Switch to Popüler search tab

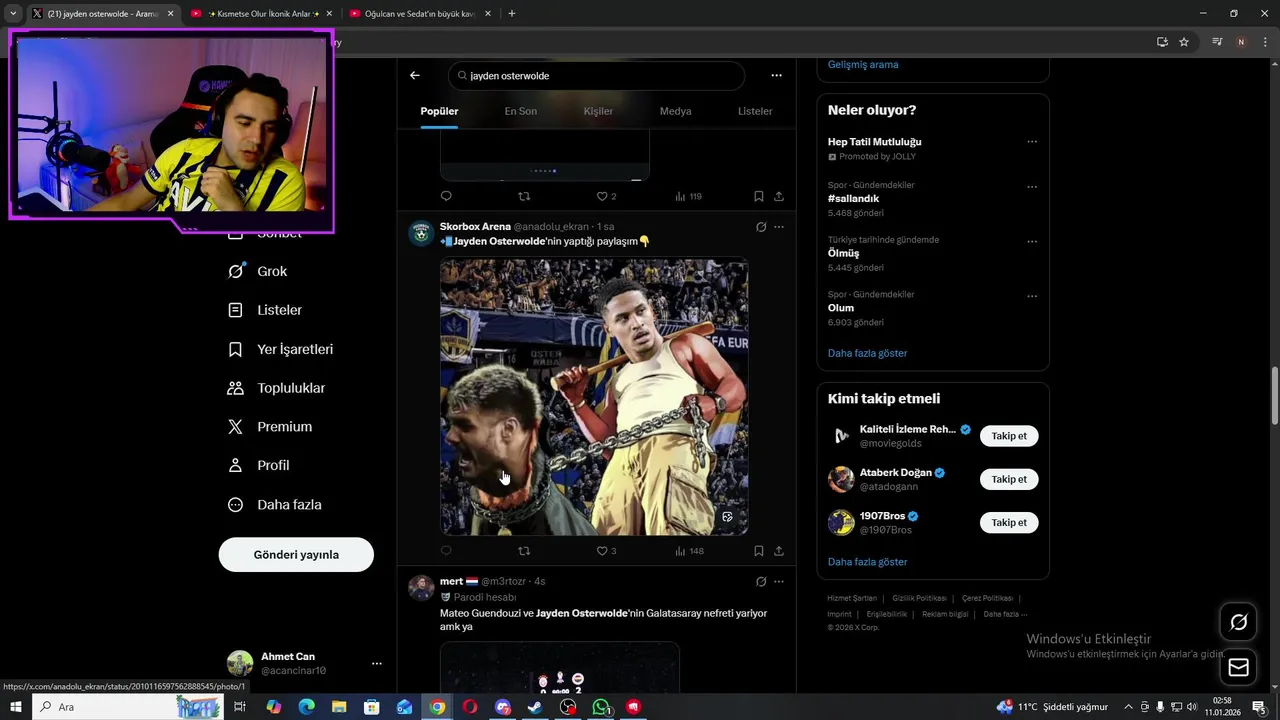[x=439, y=111]
